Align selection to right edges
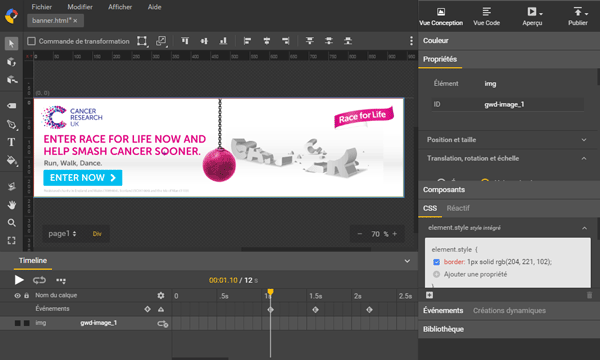Image resolution: width=600 pixels, height=360 pixels. 285,41
